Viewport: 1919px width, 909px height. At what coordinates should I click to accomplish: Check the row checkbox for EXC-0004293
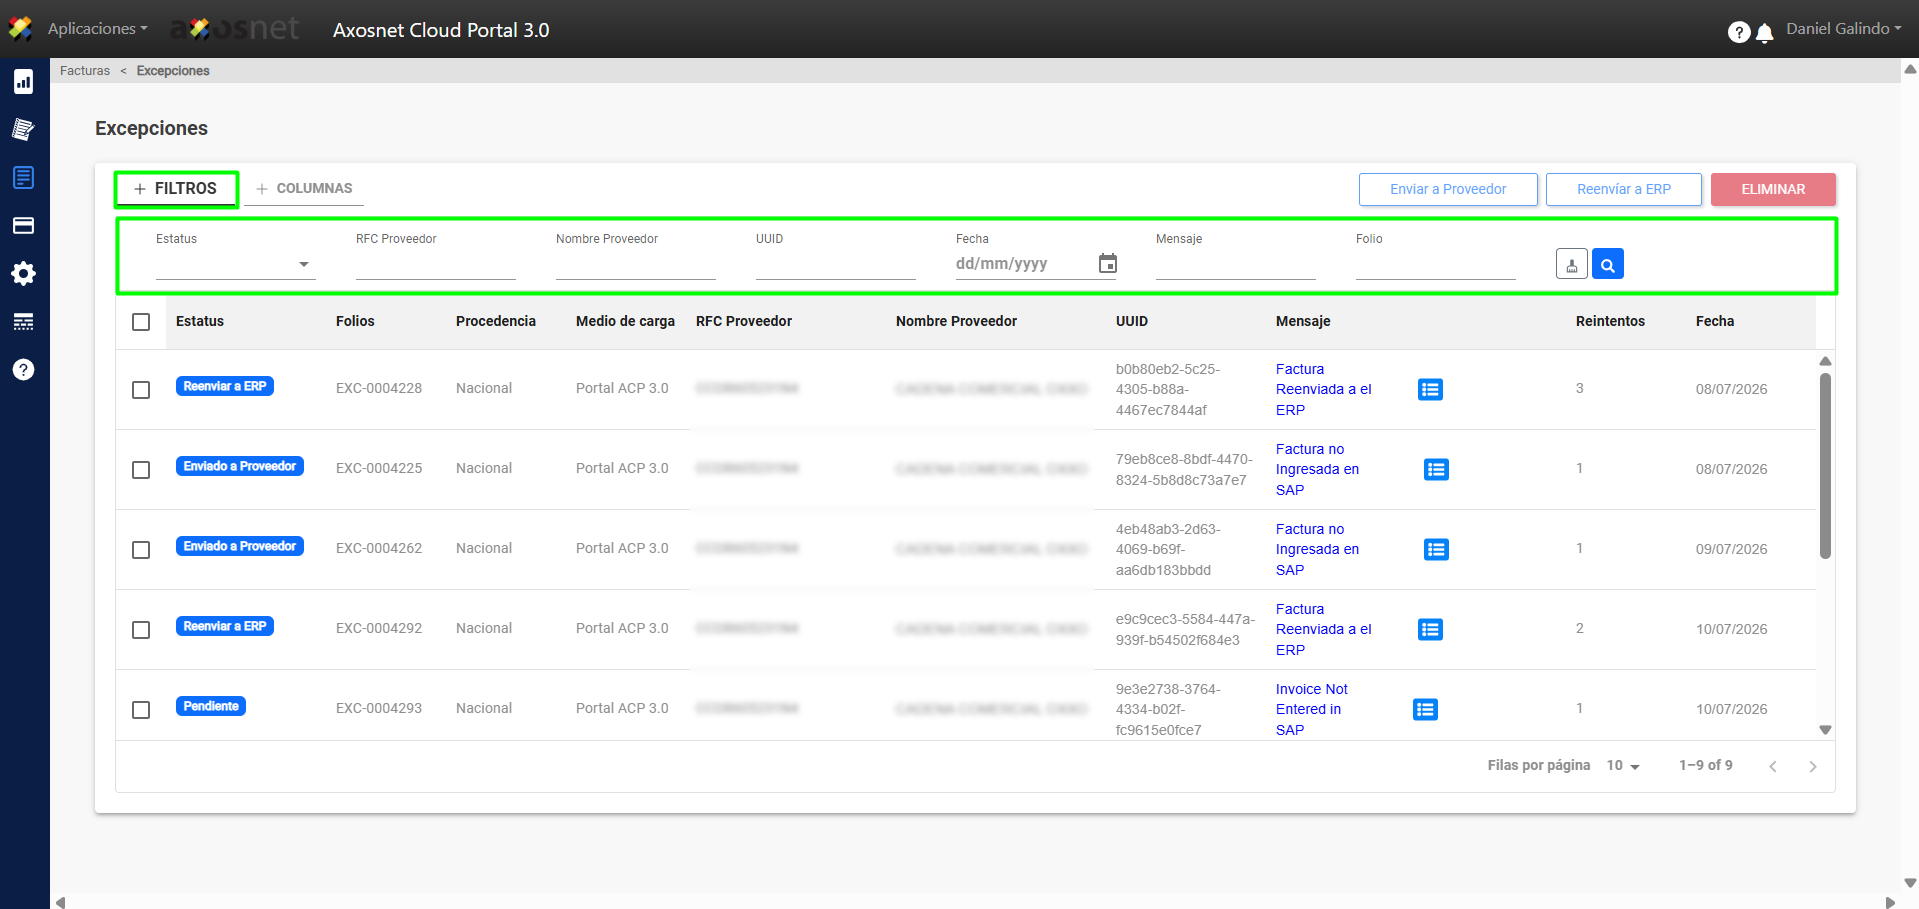[x=141, y=710]
